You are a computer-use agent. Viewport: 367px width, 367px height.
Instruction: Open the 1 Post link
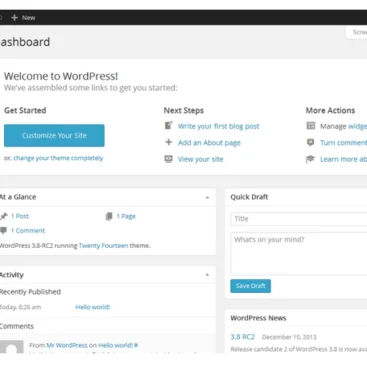pyautogui.click(x=20, y=216)
